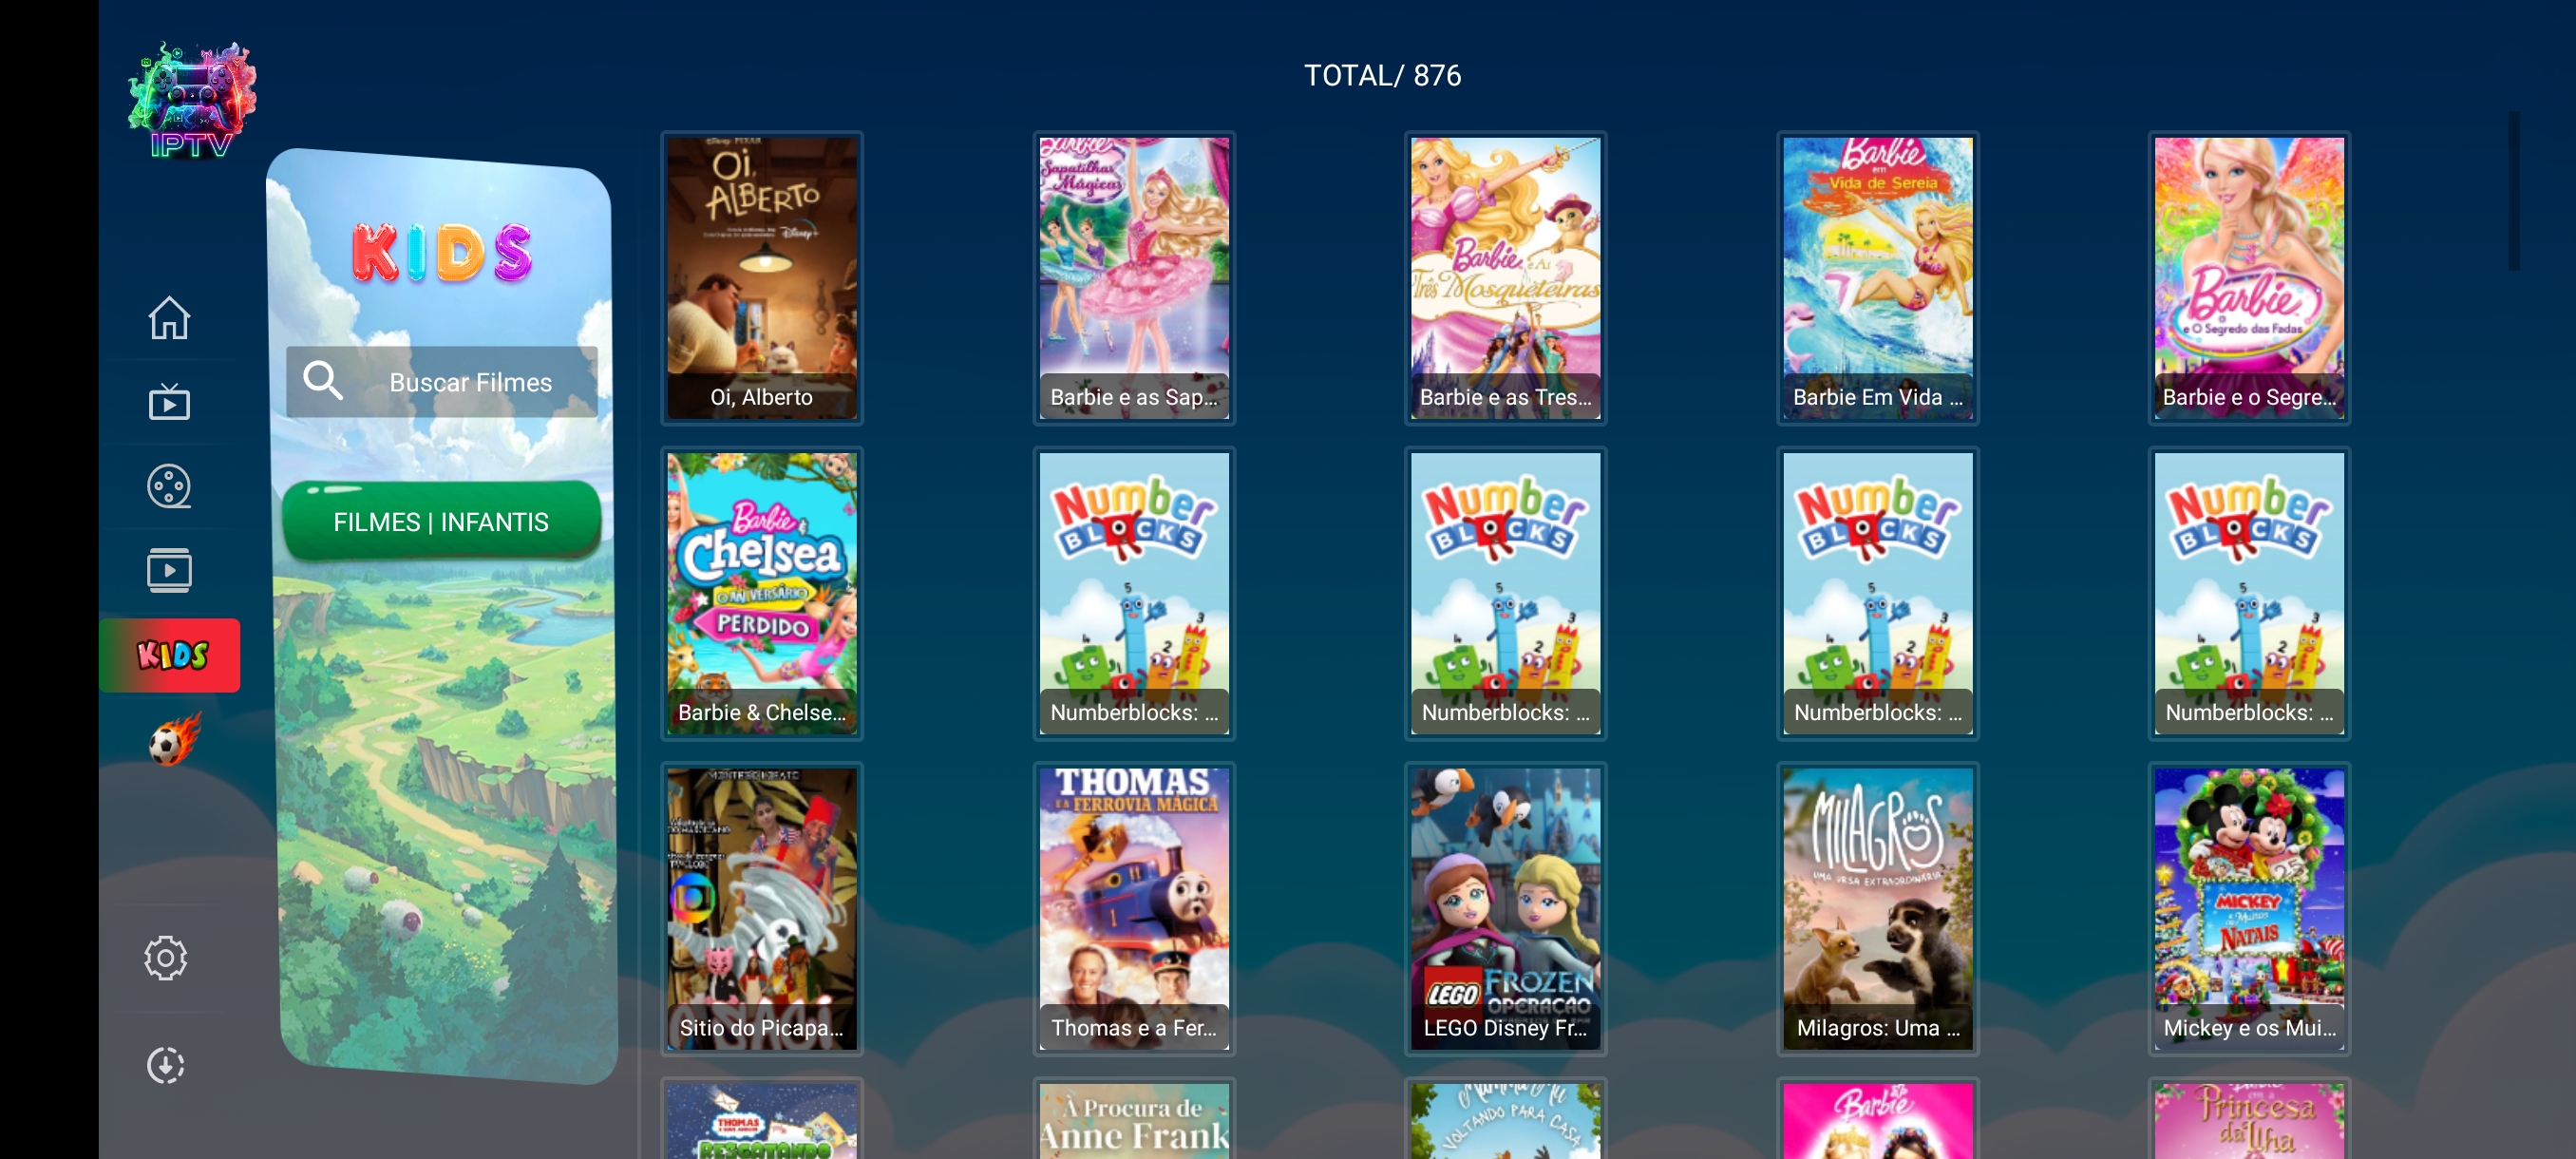Click the IPTV gamepad logo
This screenshot has height=1159, width=2576.
(x=192, y=100)
